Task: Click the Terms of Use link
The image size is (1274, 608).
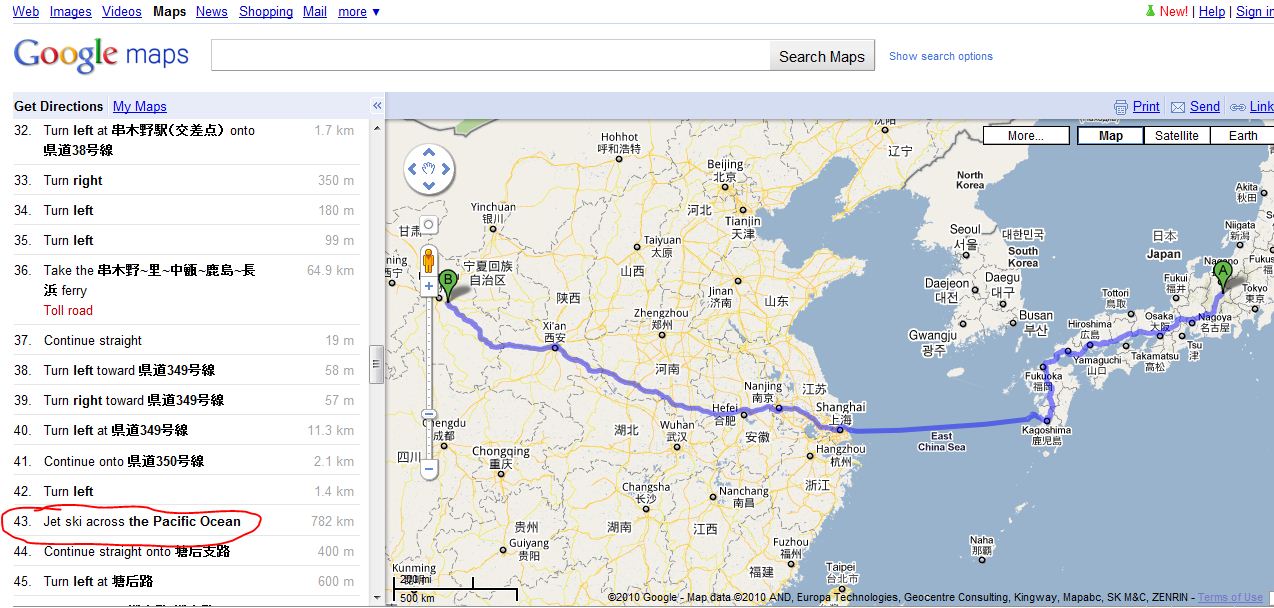Action: [1230, 598]
